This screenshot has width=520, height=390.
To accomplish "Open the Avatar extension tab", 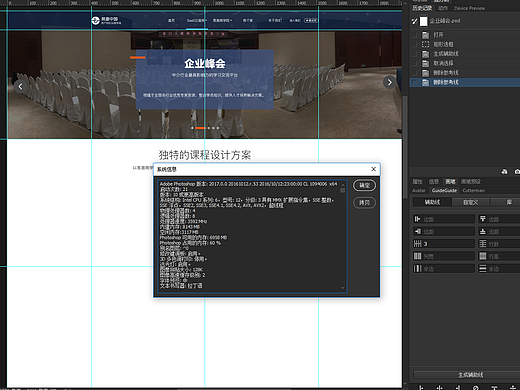I will pyautogui.click(x=419, y=191).
